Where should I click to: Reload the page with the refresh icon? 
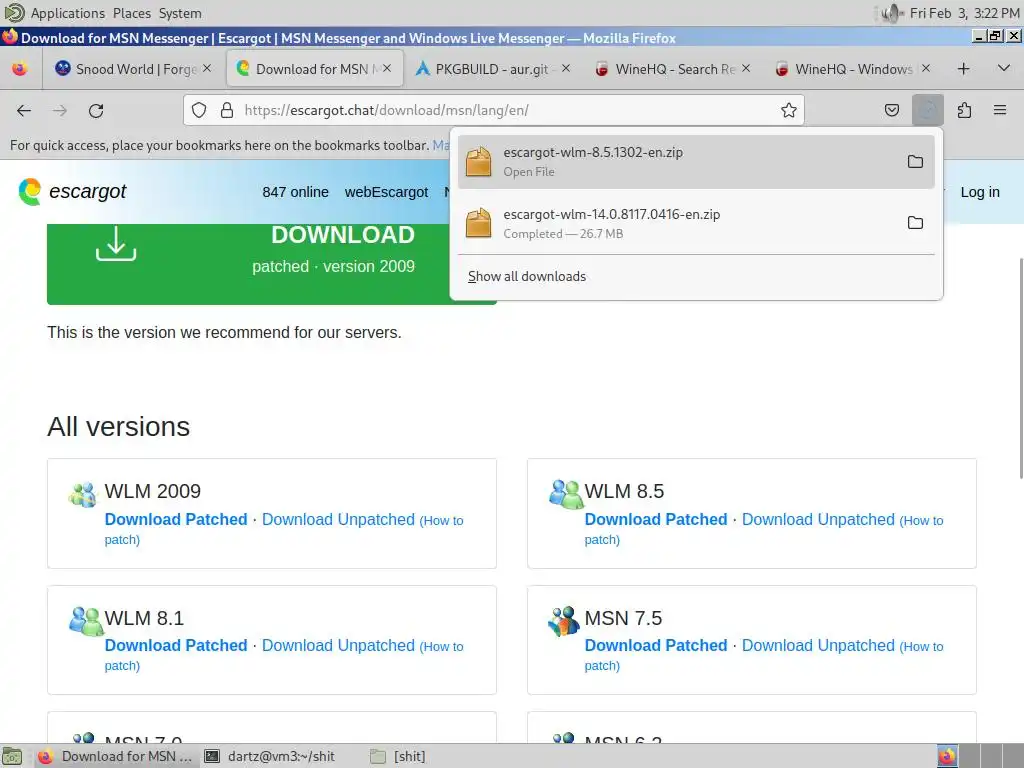(x=96, y=110)
